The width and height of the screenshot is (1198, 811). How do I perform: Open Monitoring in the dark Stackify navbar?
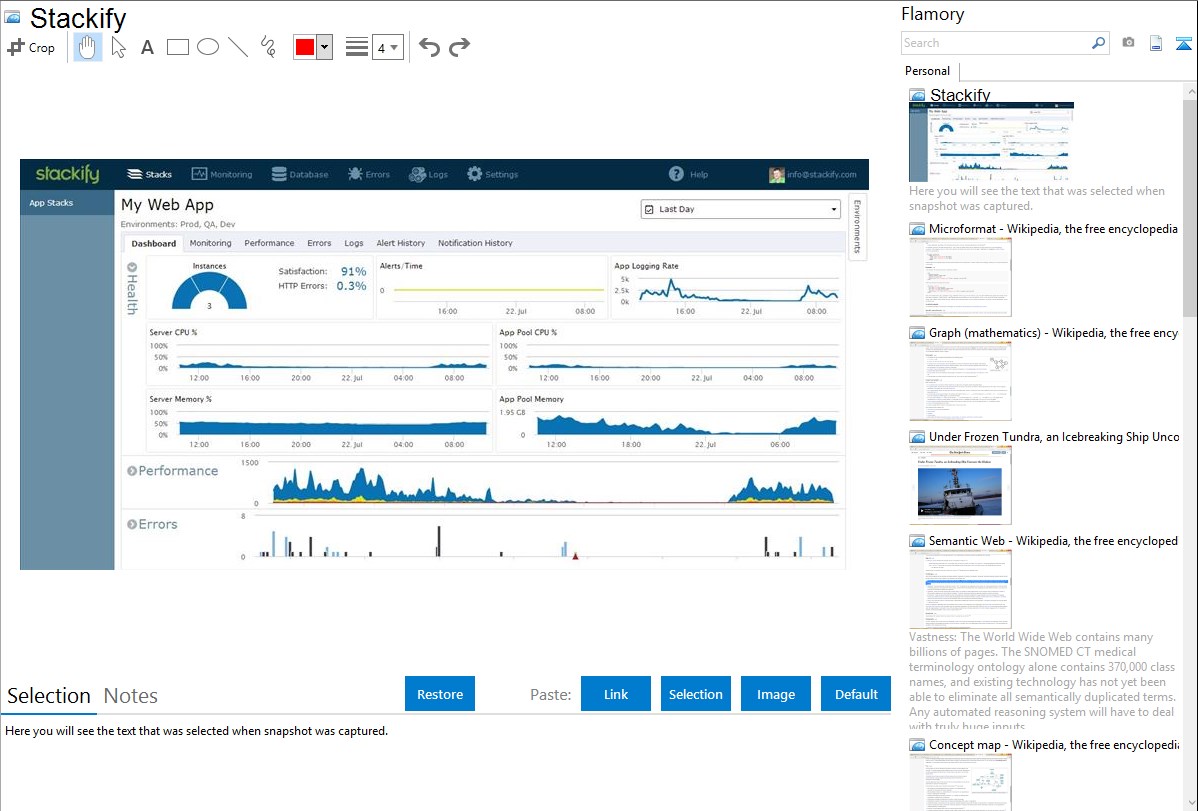[x=222, y=174]
